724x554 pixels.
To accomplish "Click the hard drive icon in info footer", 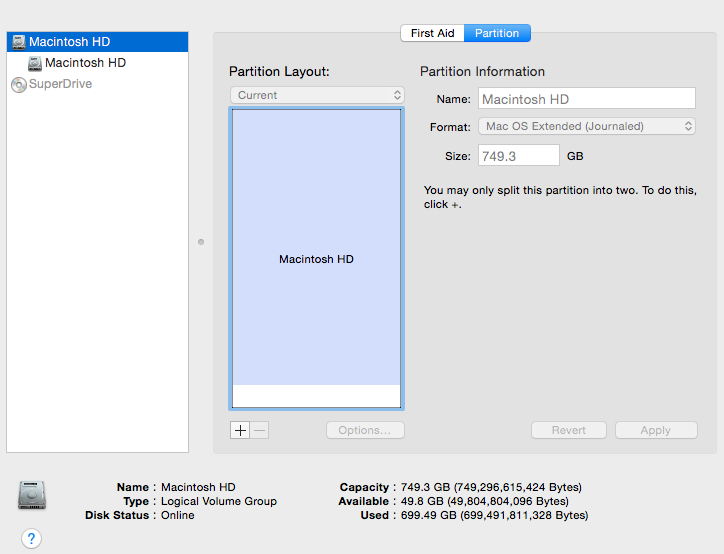I will (x=32, y=495).
